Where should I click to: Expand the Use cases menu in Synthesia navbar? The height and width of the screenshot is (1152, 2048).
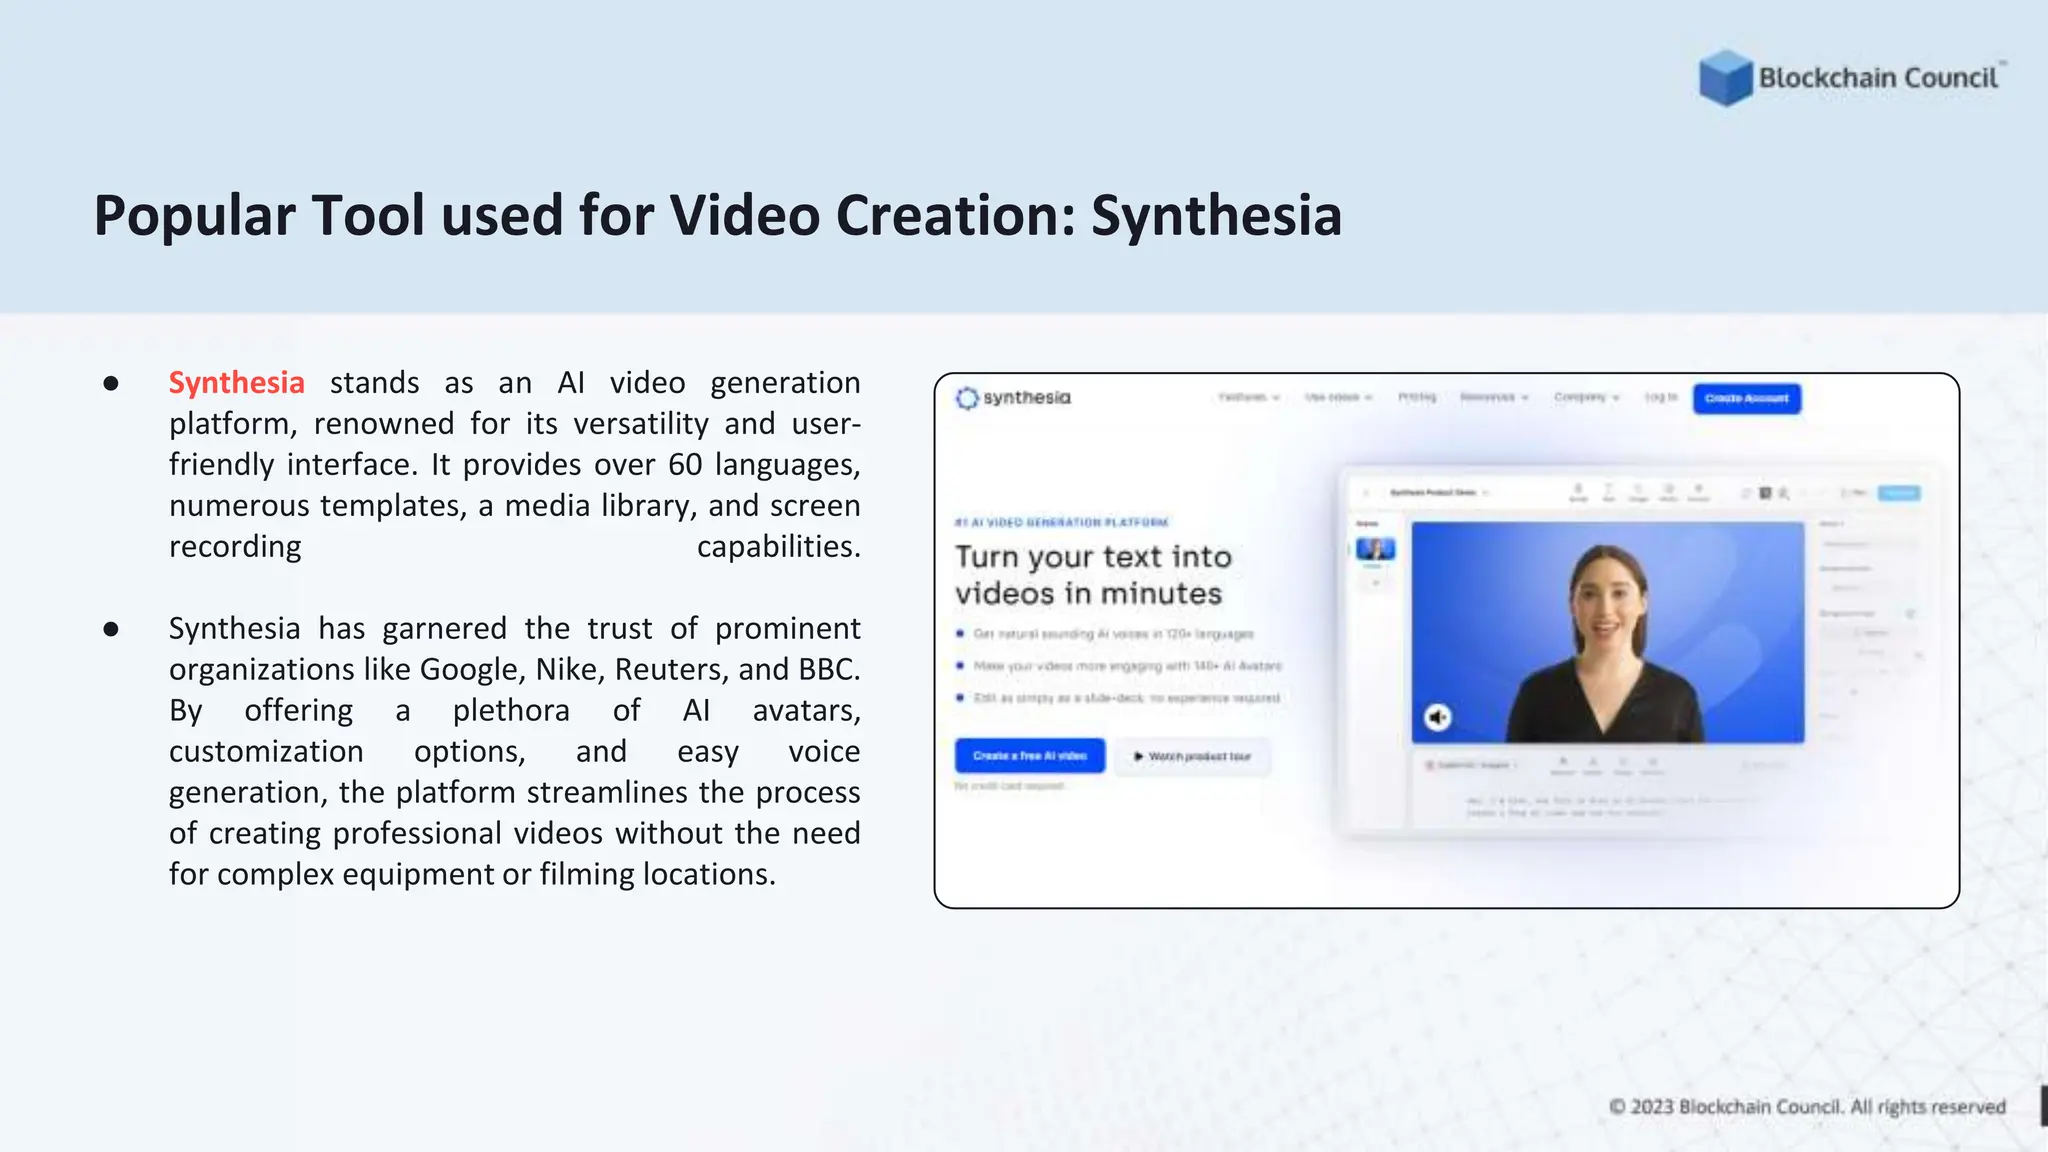(x=1338, y=397)
